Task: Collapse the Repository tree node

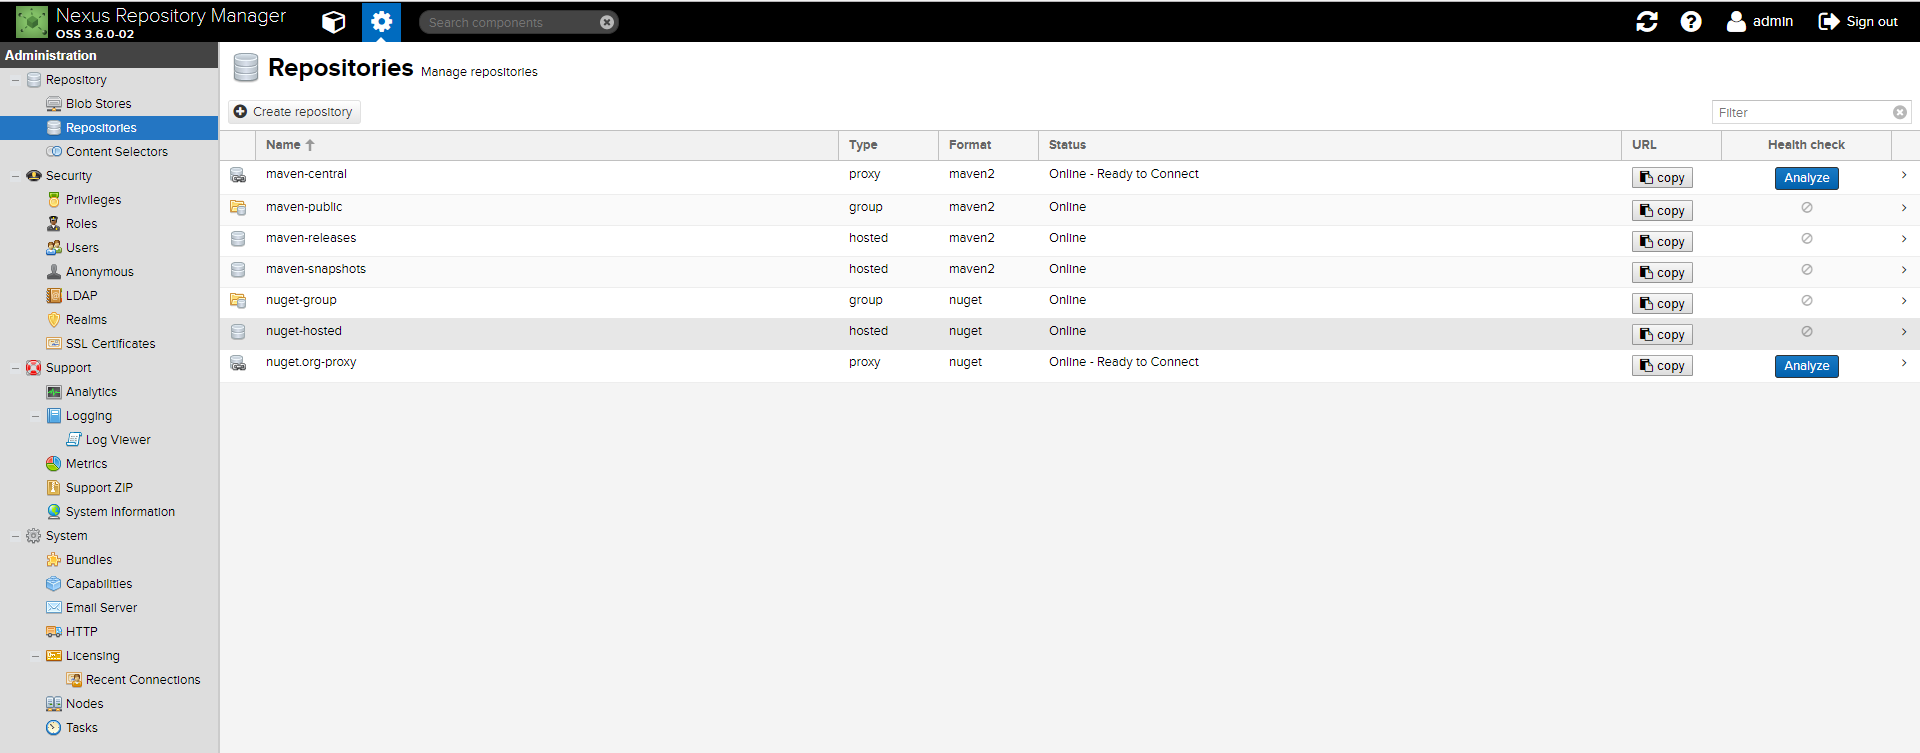Action: point(15,80)
